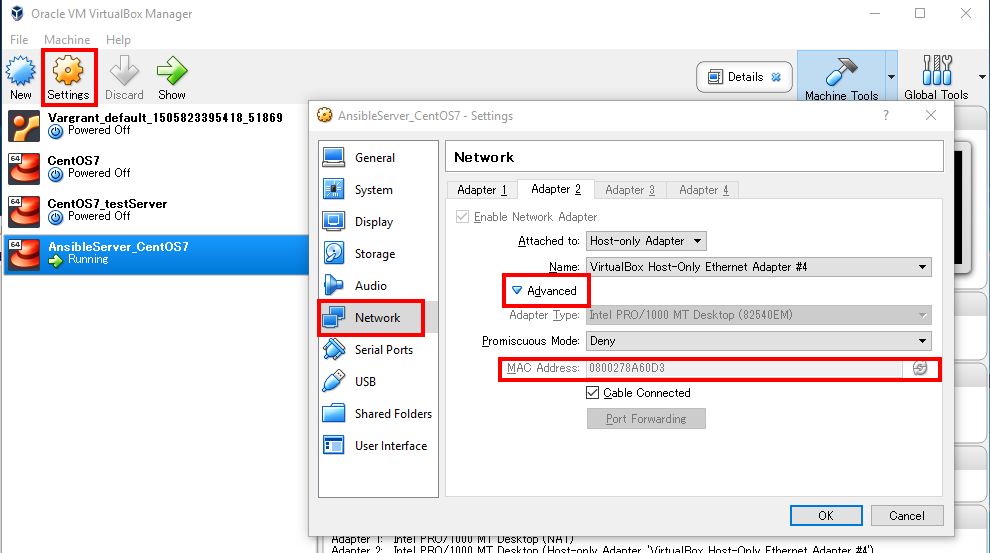Open Global Tools icon
The height and width of the screenshot is (553, 990).
936,70
